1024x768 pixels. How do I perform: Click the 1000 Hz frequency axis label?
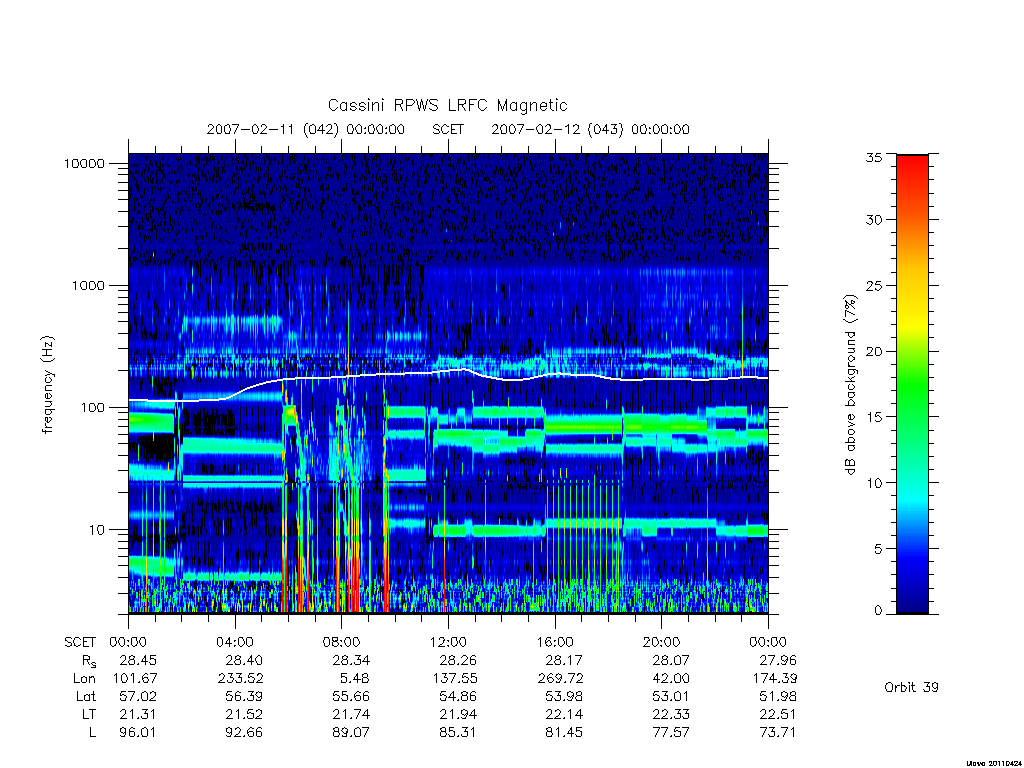[88, 286]
